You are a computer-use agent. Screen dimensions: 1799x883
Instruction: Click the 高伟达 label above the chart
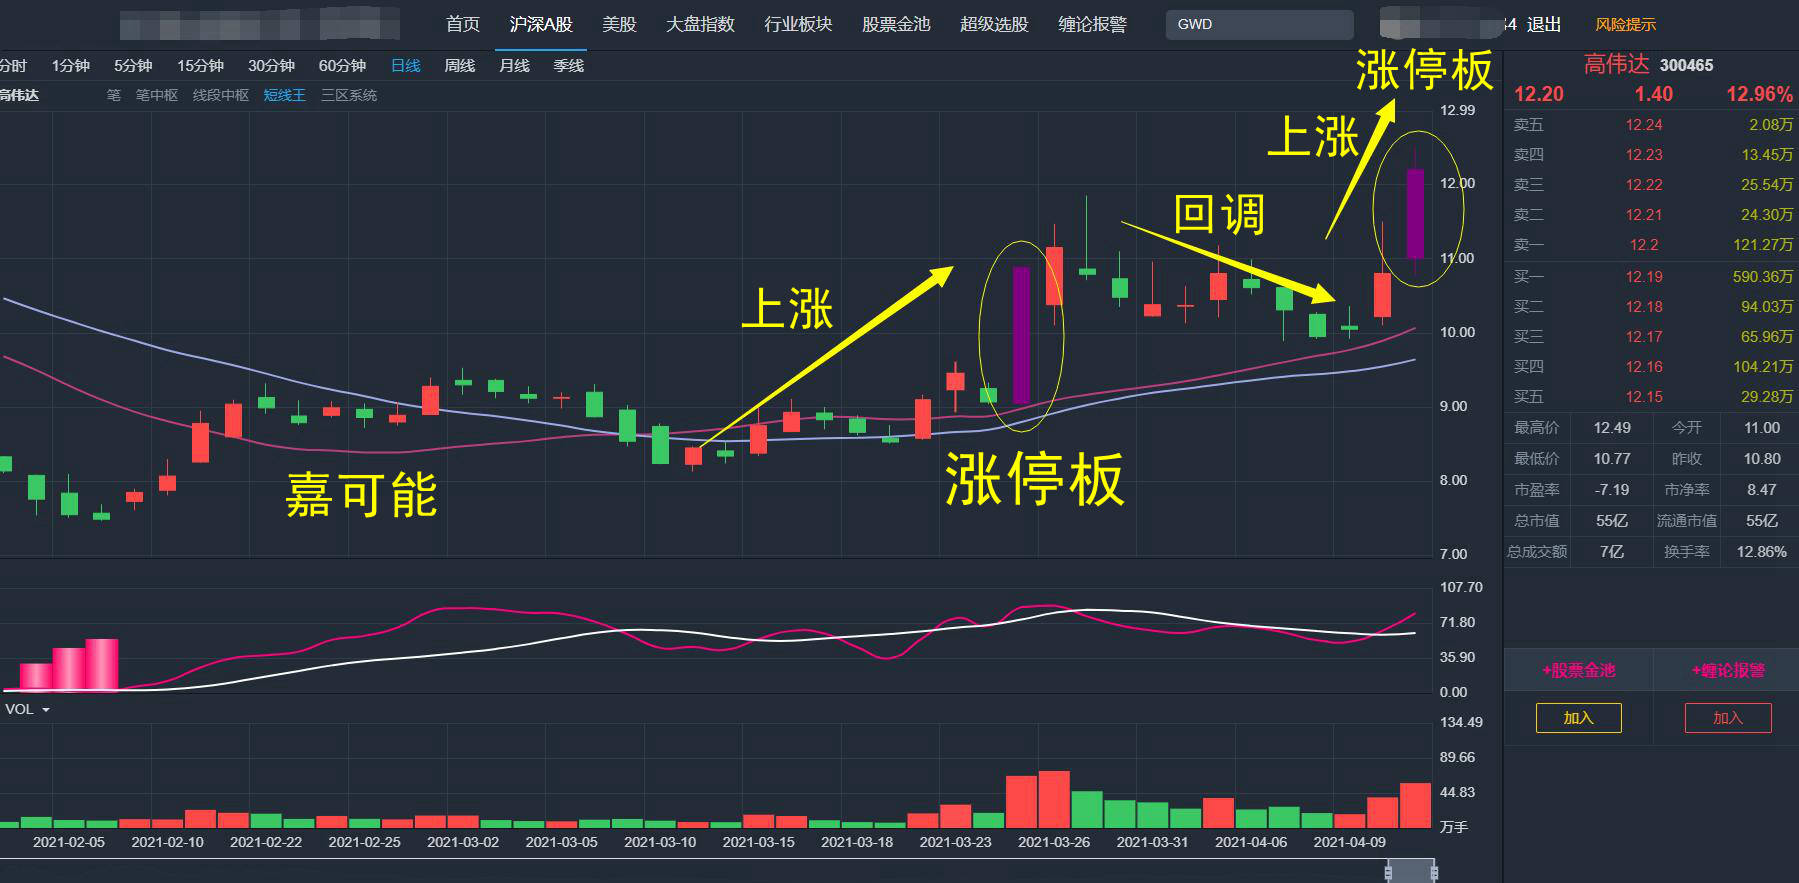pyautogui.click(x=19, y=95)
